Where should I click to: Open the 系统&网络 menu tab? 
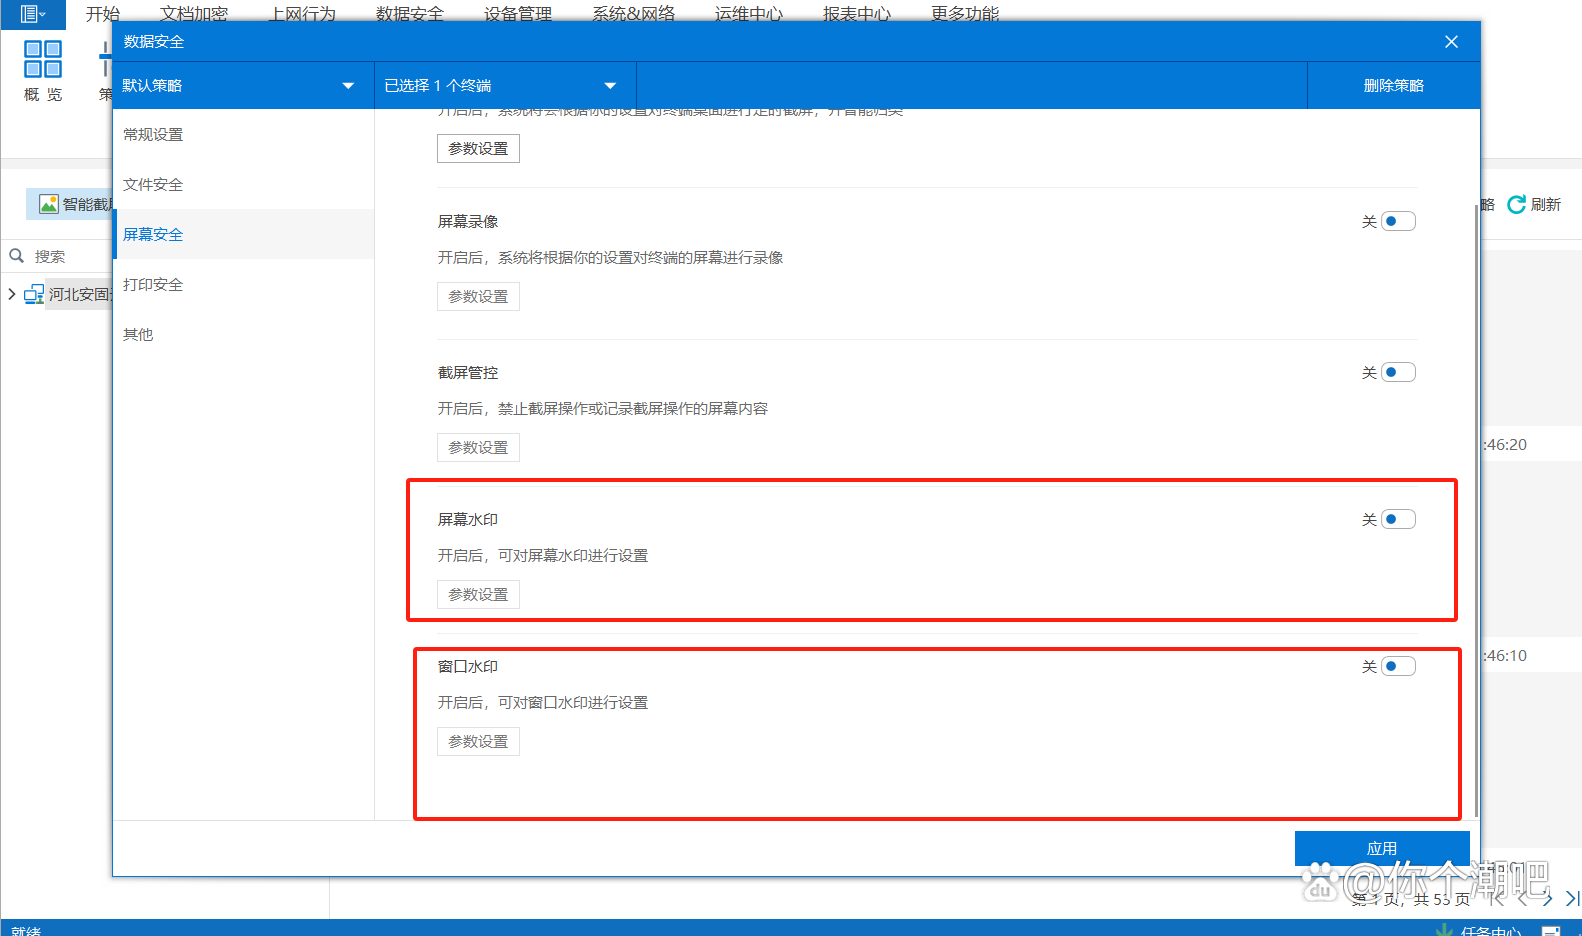pyautogui.click(x=634, y=13)
